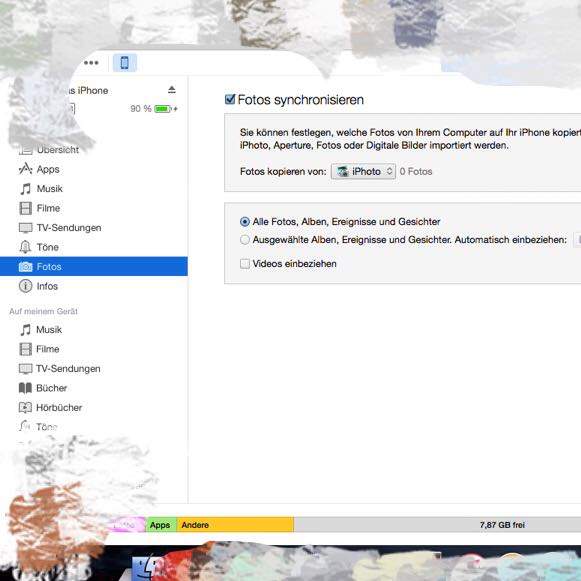581x581 pixels.
Task: Click the battery level indicator icon
Action: (x=163, y=109)
